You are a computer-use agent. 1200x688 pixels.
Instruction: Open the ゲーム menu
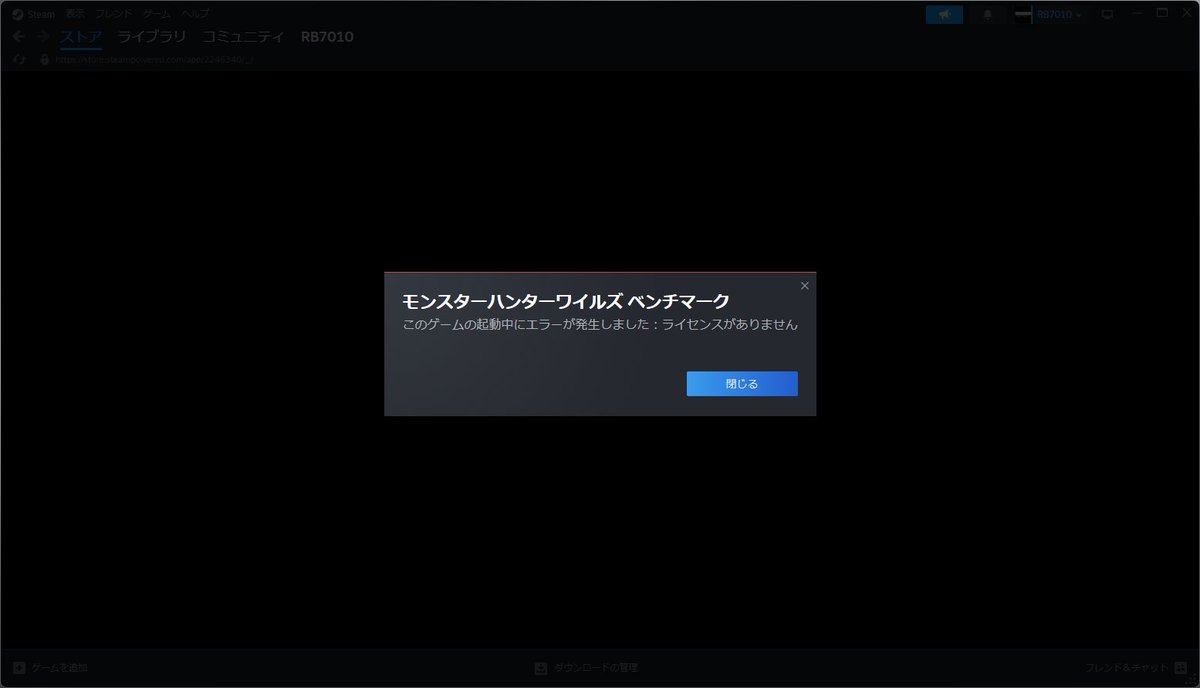156,14
